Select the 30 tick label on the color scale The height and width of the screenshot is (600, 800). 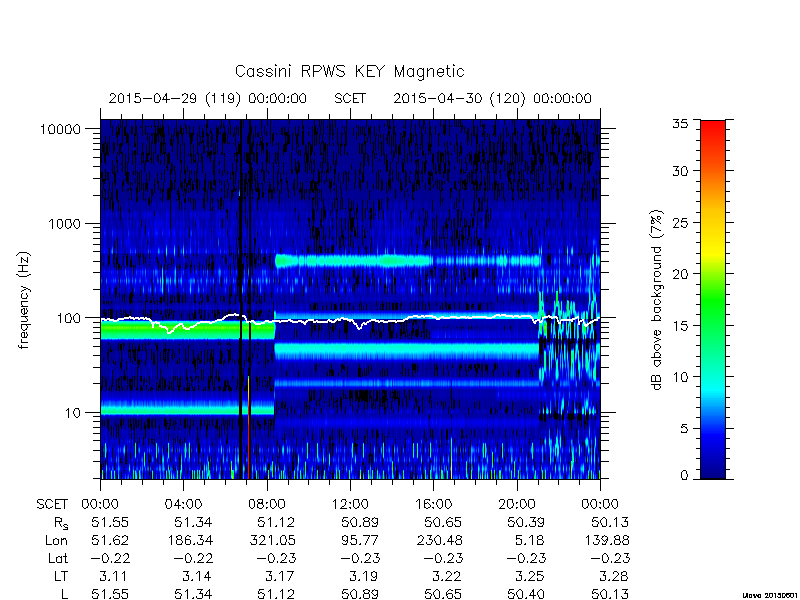680,171
